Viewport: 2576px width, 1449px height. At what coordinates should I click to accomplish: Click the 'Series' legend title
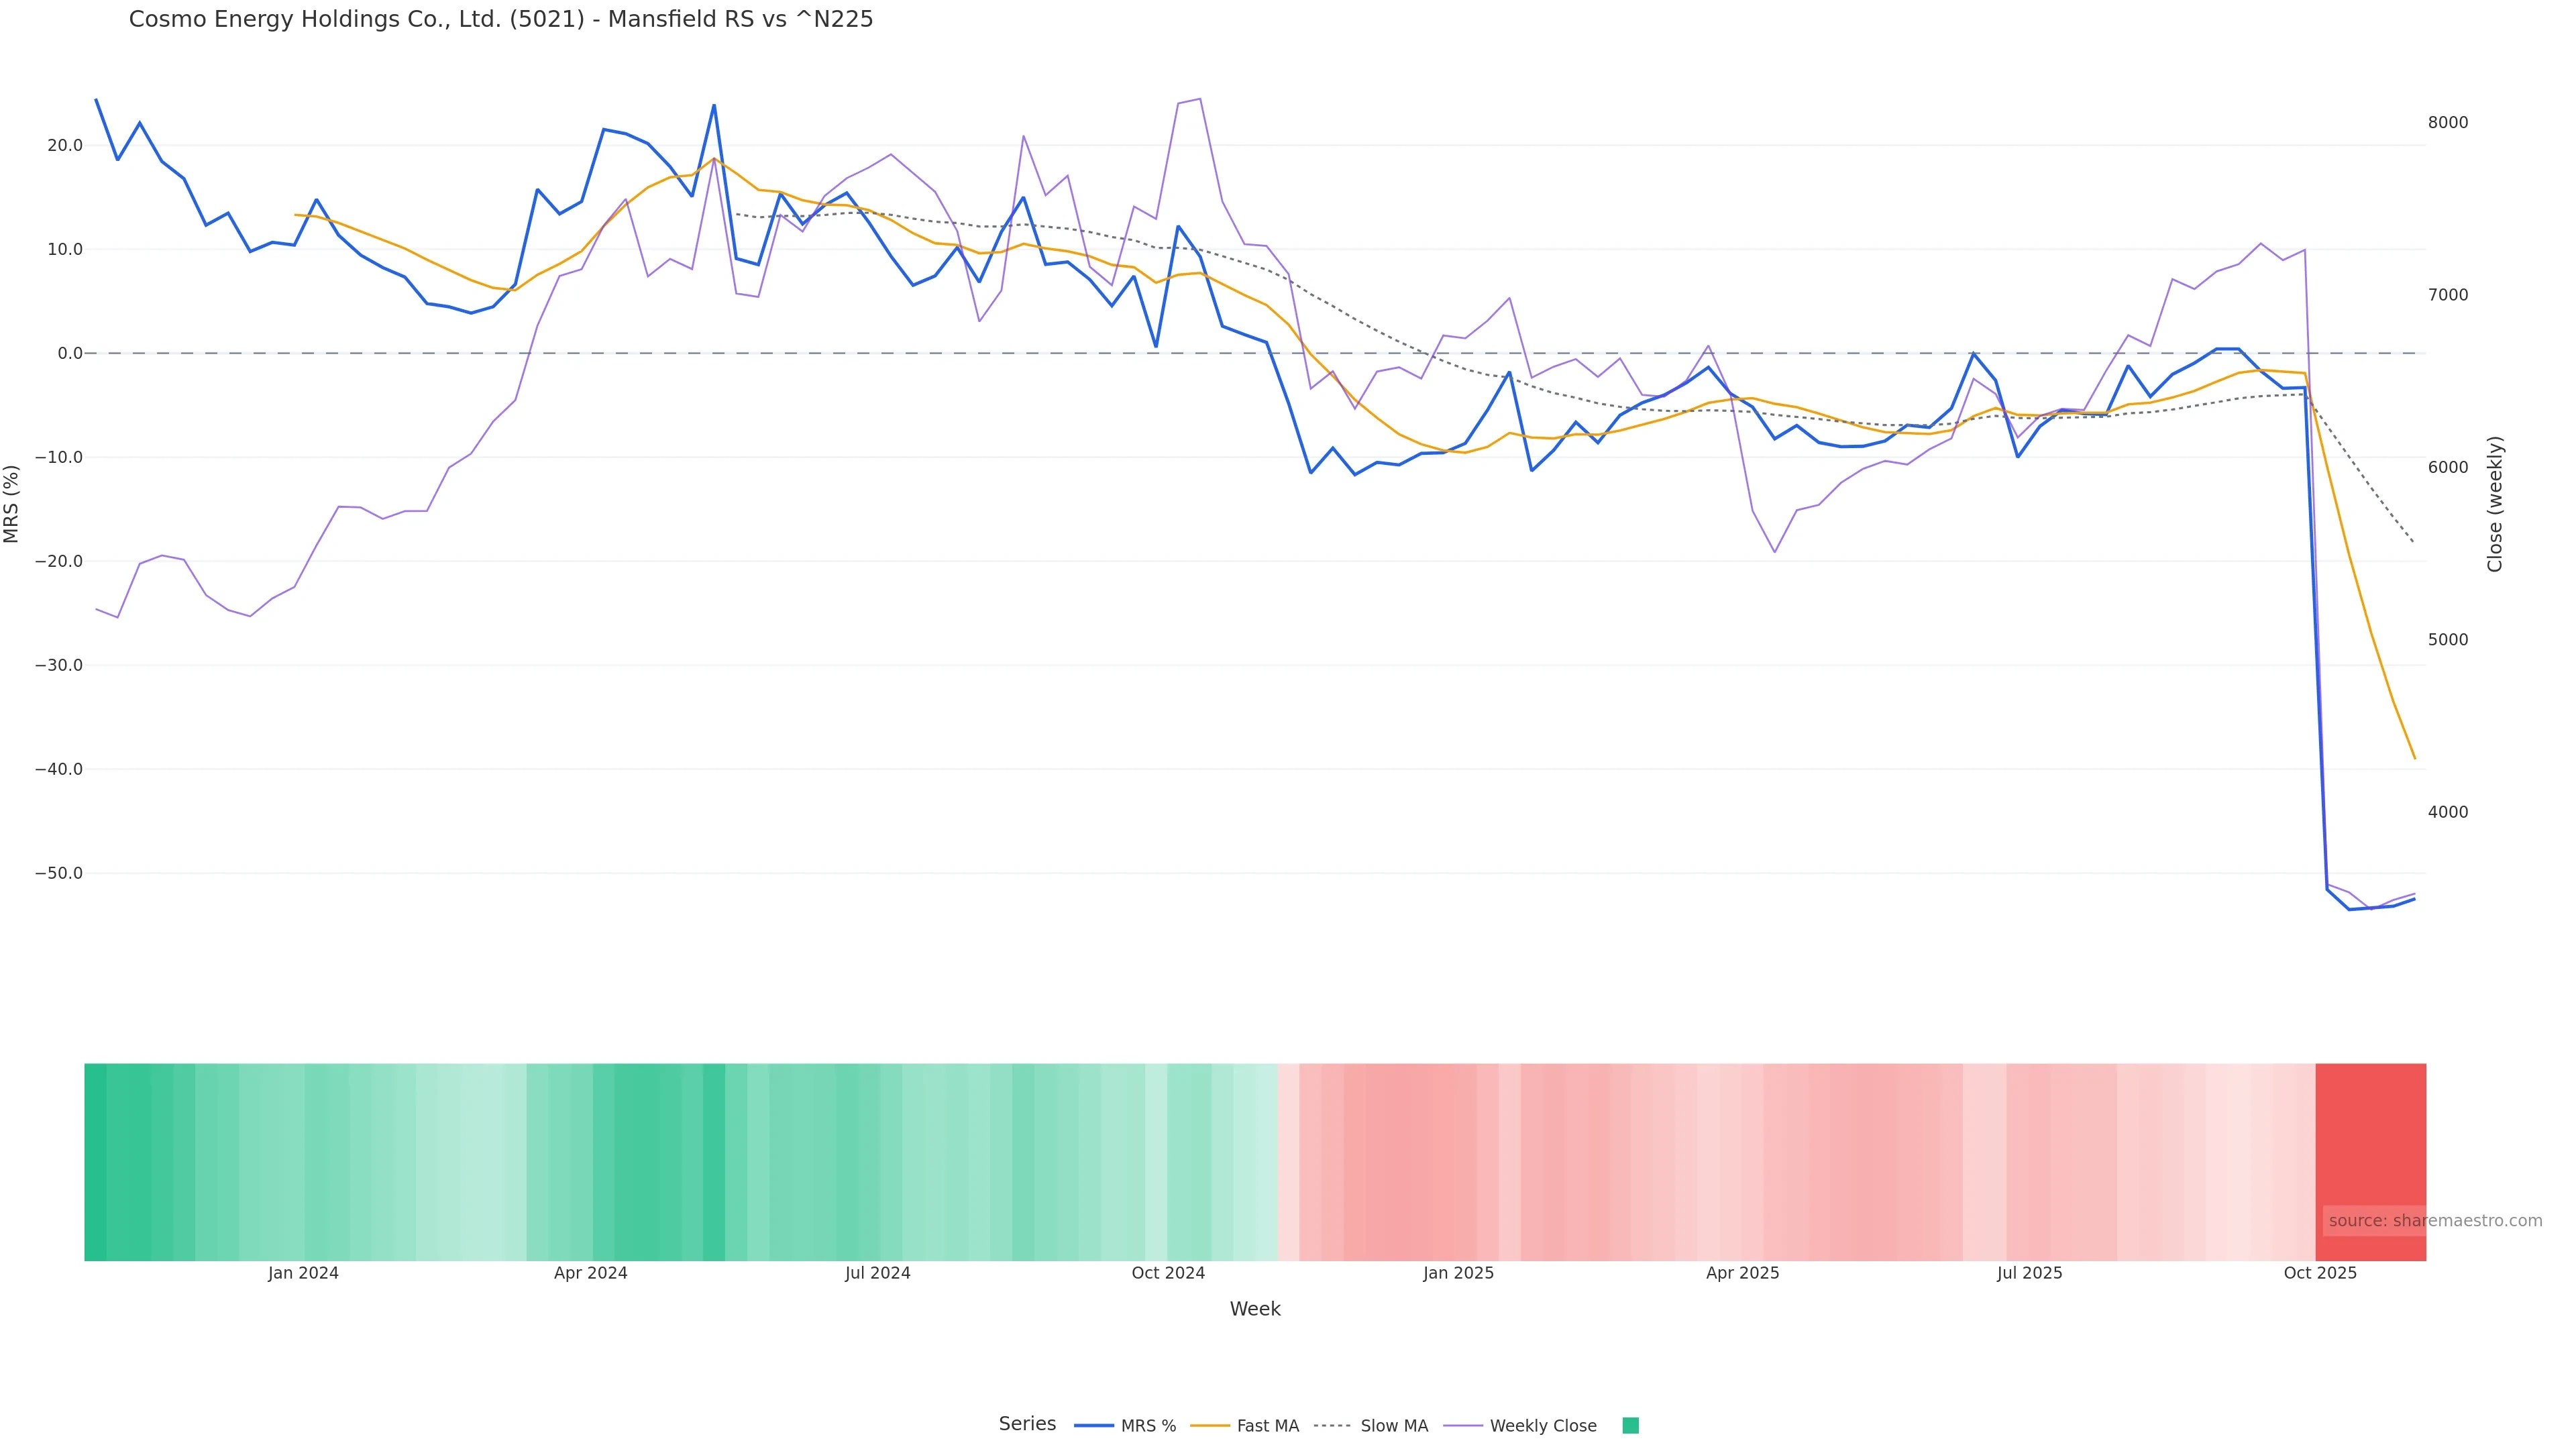1027,1424
